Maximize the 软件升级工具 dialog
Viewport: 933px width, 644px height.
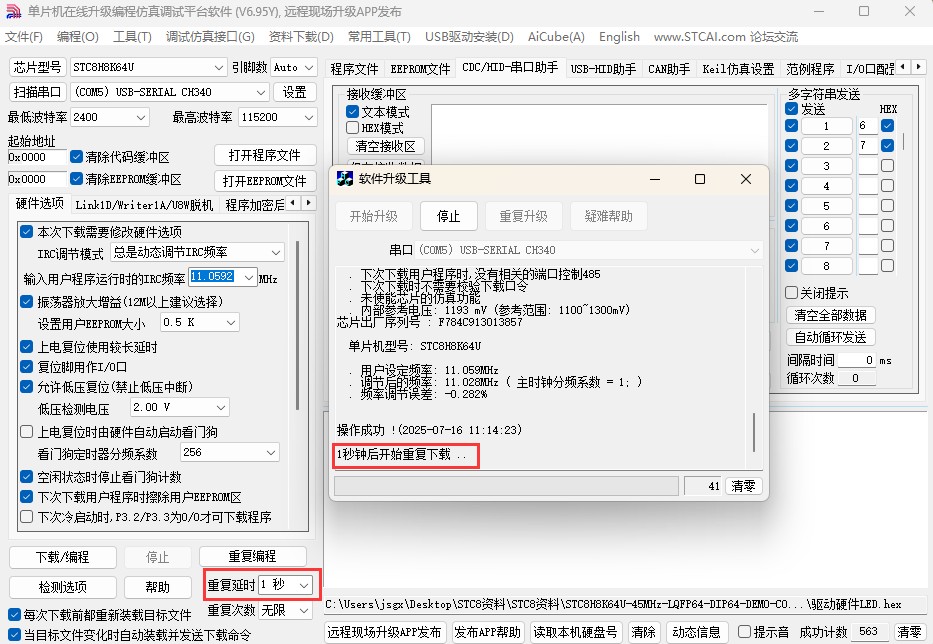pos(700,179)
